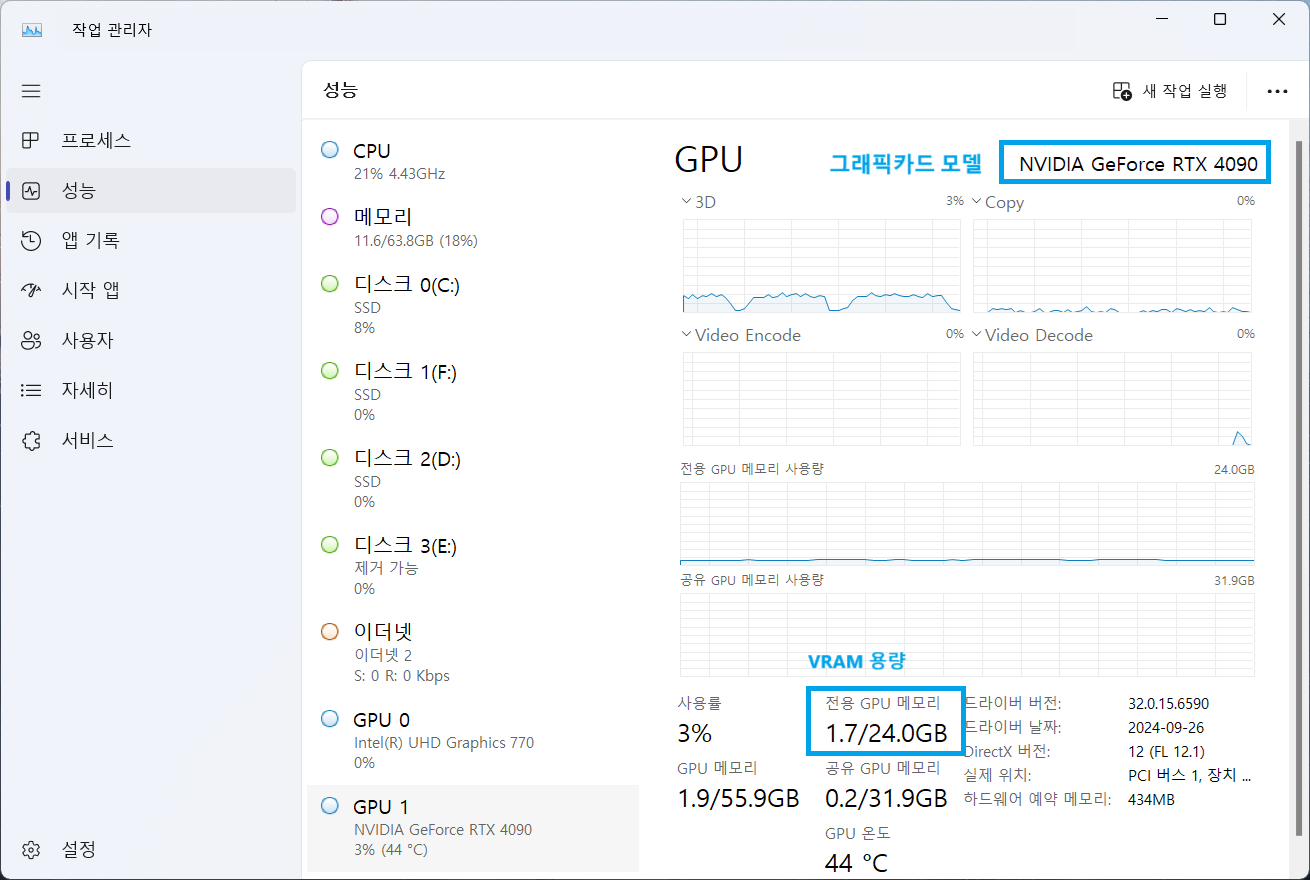
Task: Click the 디스크 1(F:) green circle indicator
Action: (330, 371)
